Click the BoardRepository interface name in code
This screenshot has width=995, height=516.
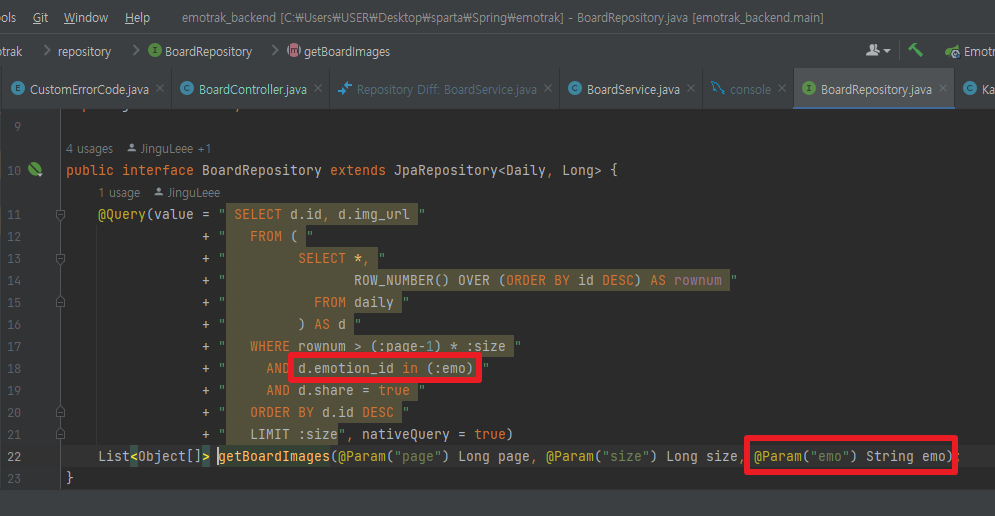click(x=261, y=170)
